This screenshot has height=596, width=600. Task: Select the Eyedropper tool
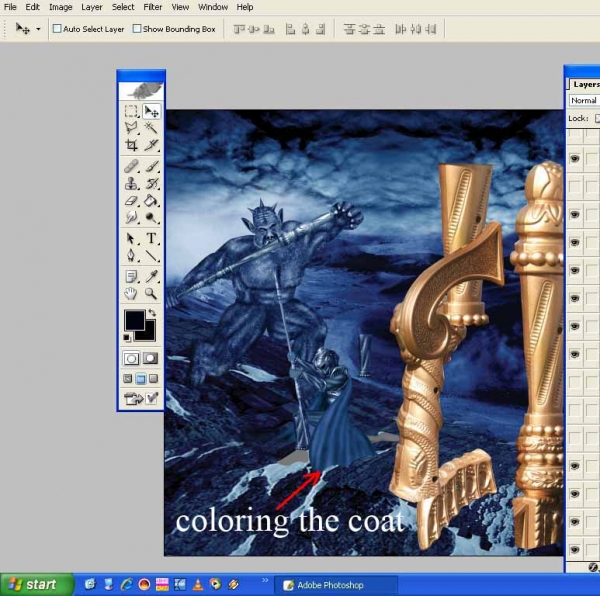[x=151, y=276]
